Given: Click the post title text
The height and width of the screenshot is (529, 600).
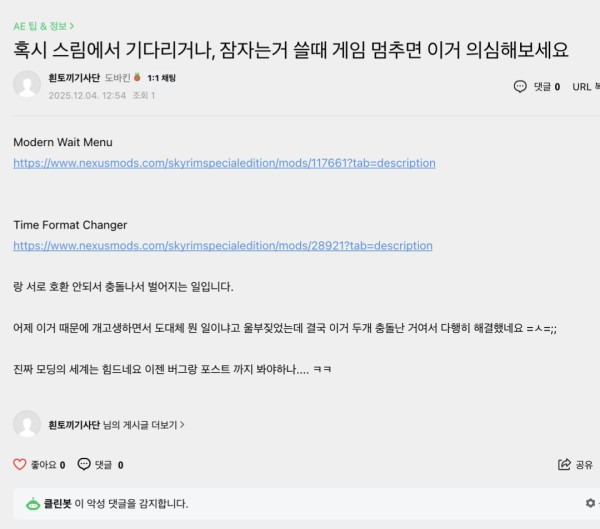Looking at the screenshot, I should [290, 49].
